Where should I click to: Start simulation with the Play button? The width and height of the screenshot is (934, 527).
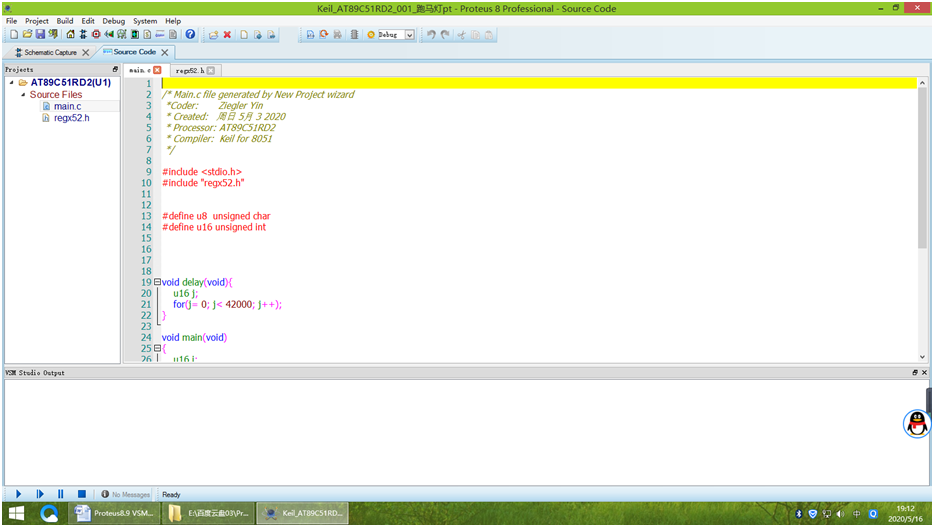[x=18, y=494]
